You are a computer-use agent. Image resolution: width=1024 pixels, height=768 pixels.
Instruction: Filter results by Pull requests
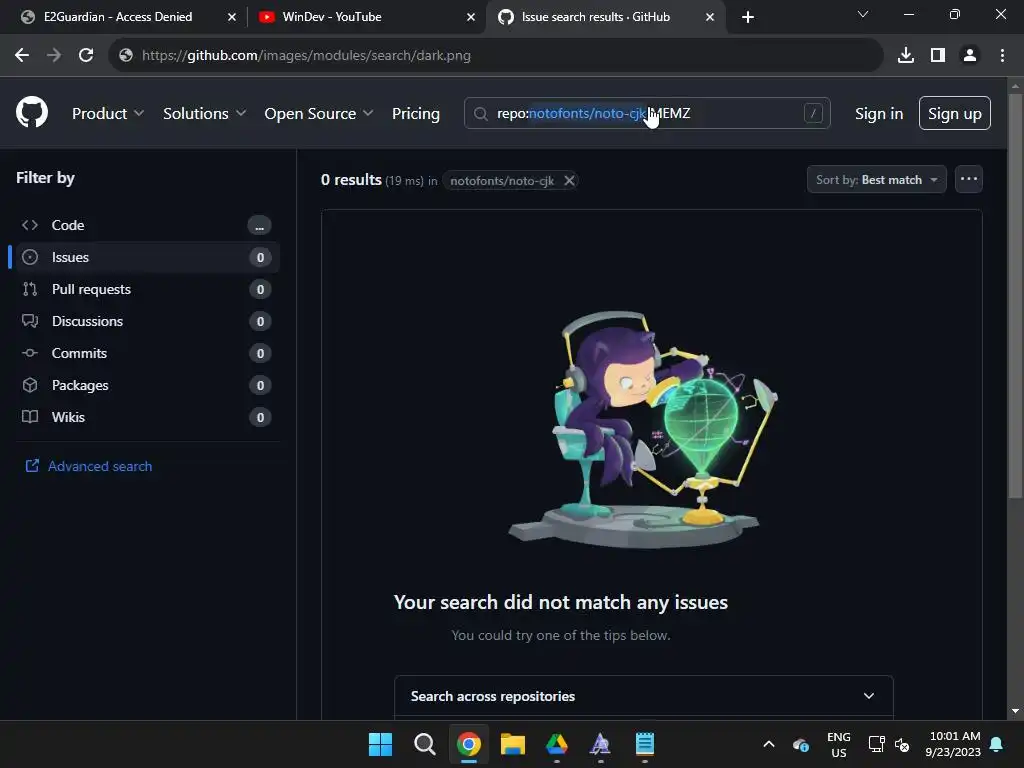[x=146, y=289]
